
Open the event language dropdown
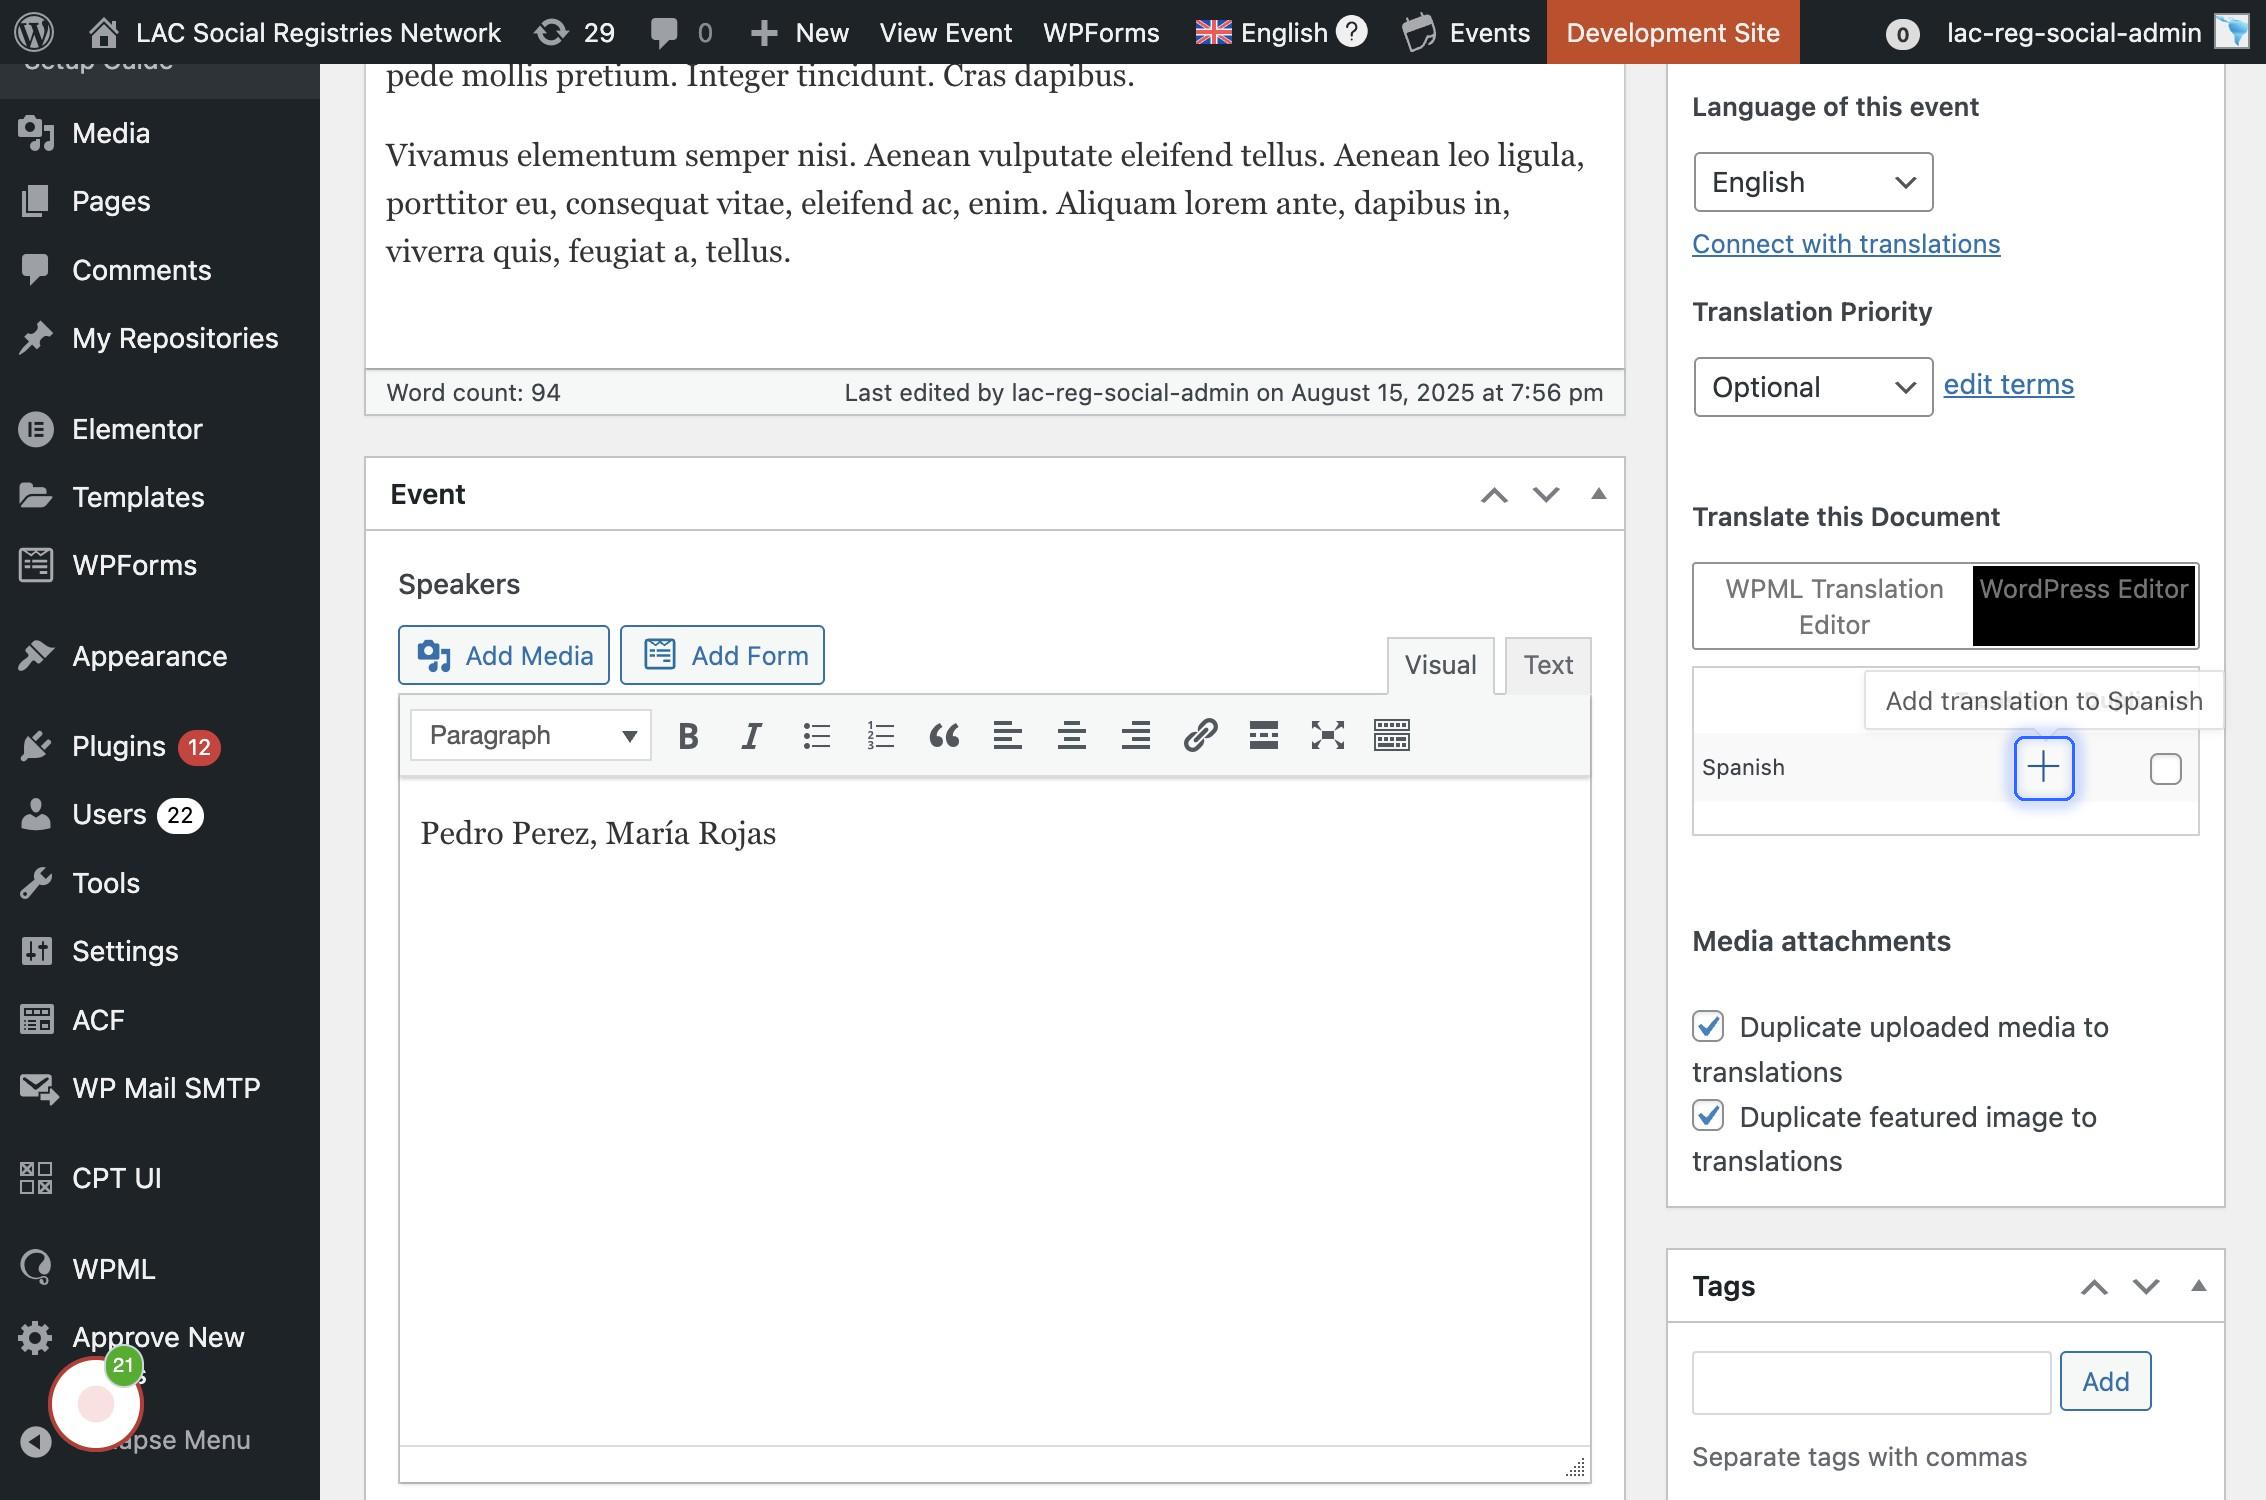(x=1812, y=182)
